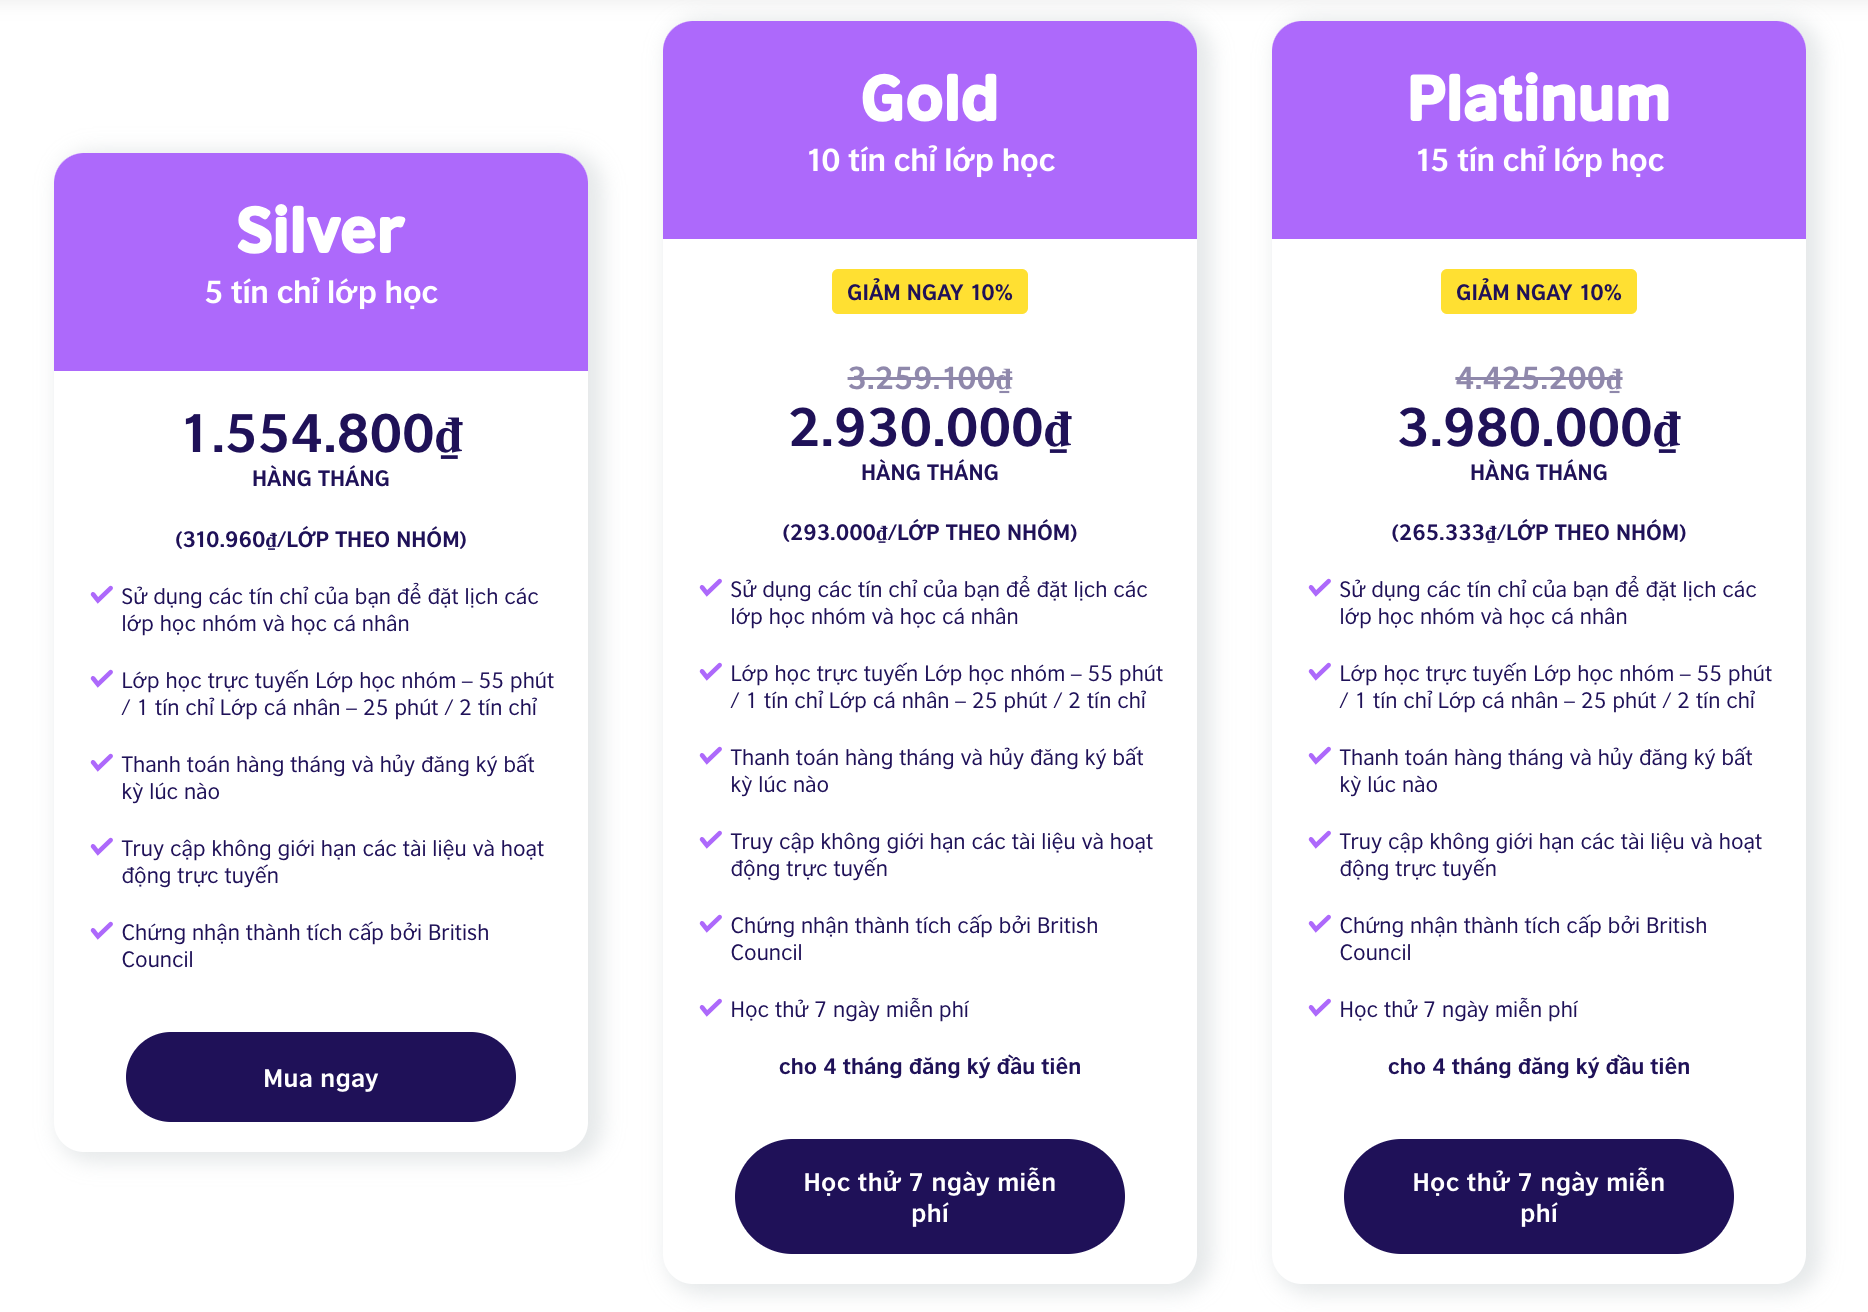Click the Silver checkmark beside British Council certificate
Viewport: 1868px width, 1312px height.
(x=101, y=931)
